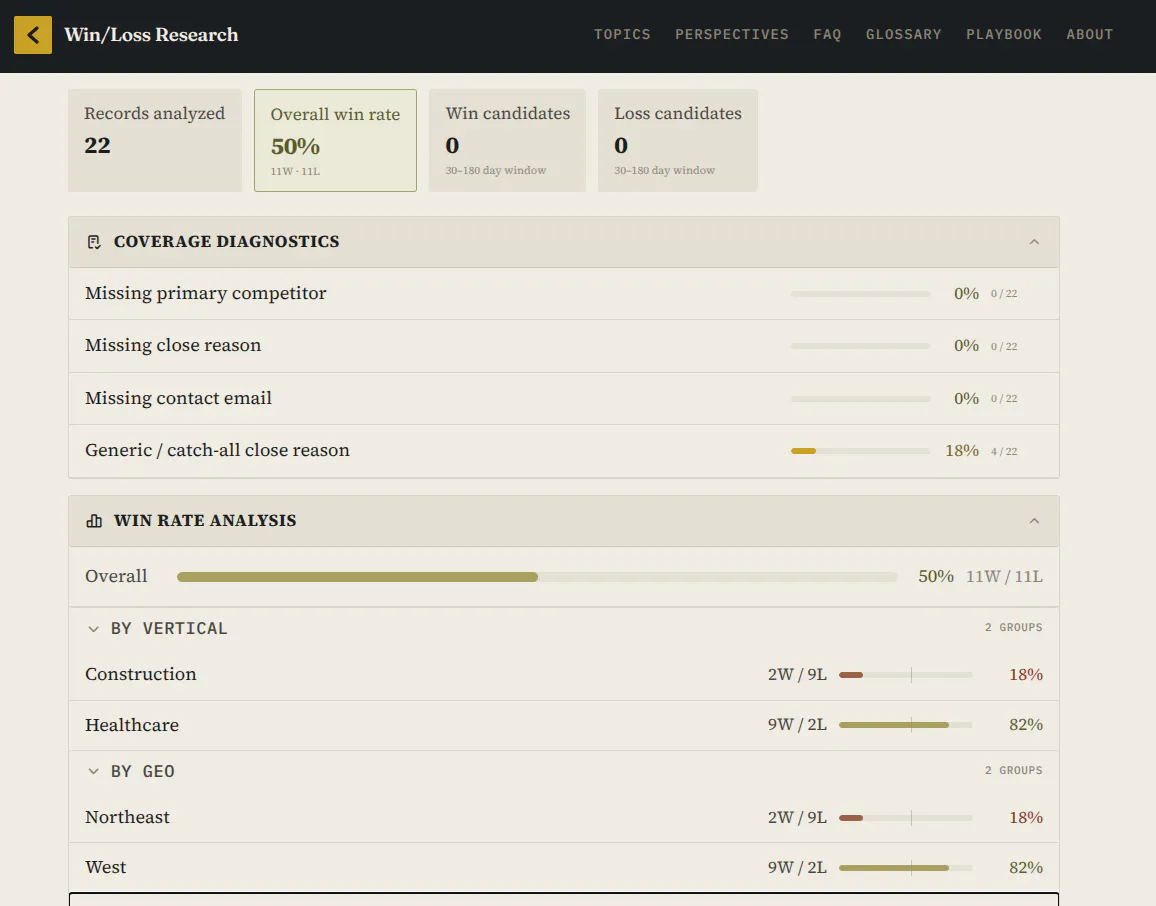
Task: Click the Construction vertical row label
Action: point(141,675)
